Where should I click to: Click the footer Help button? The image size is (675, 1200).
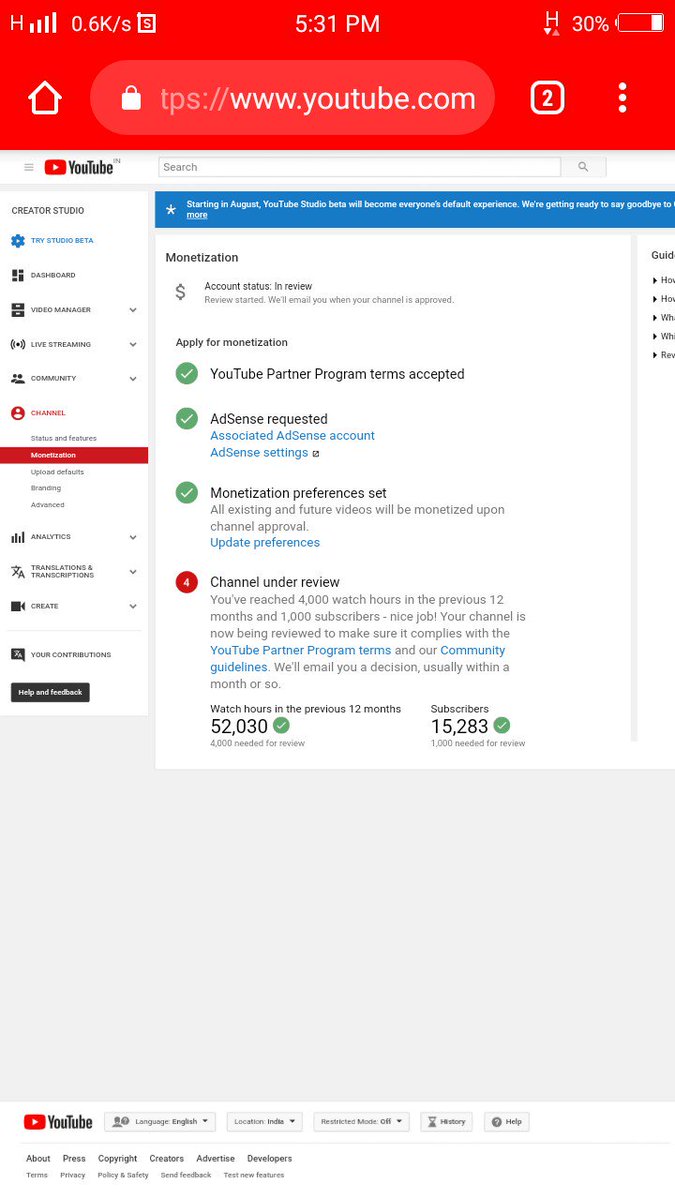pyautogui.click(x=507, y=1122)
